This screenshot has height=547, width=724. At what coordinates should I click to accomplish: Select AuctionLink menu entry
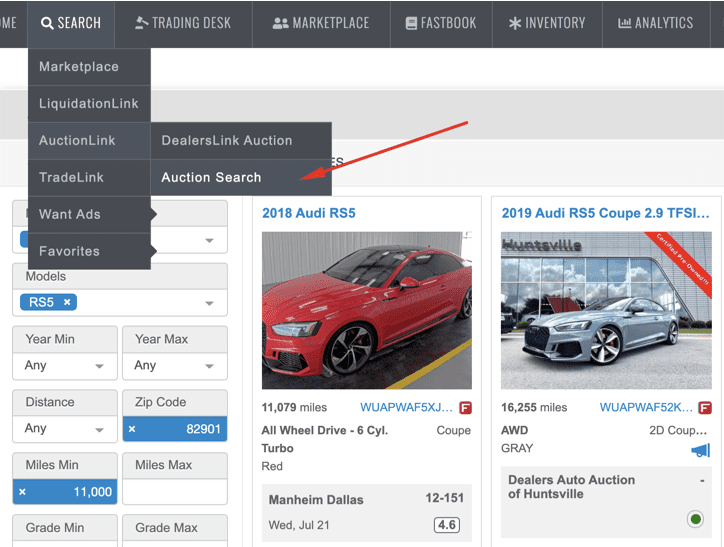point(90,140)
